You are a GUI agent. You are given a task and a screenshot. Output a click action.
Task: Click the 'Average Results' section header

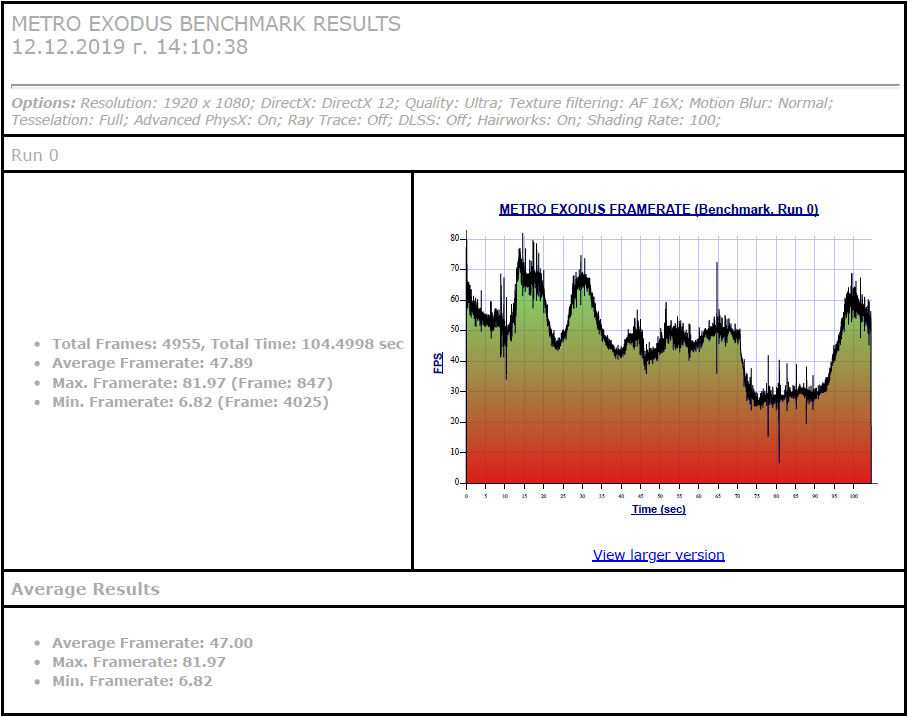click(85, 589)
